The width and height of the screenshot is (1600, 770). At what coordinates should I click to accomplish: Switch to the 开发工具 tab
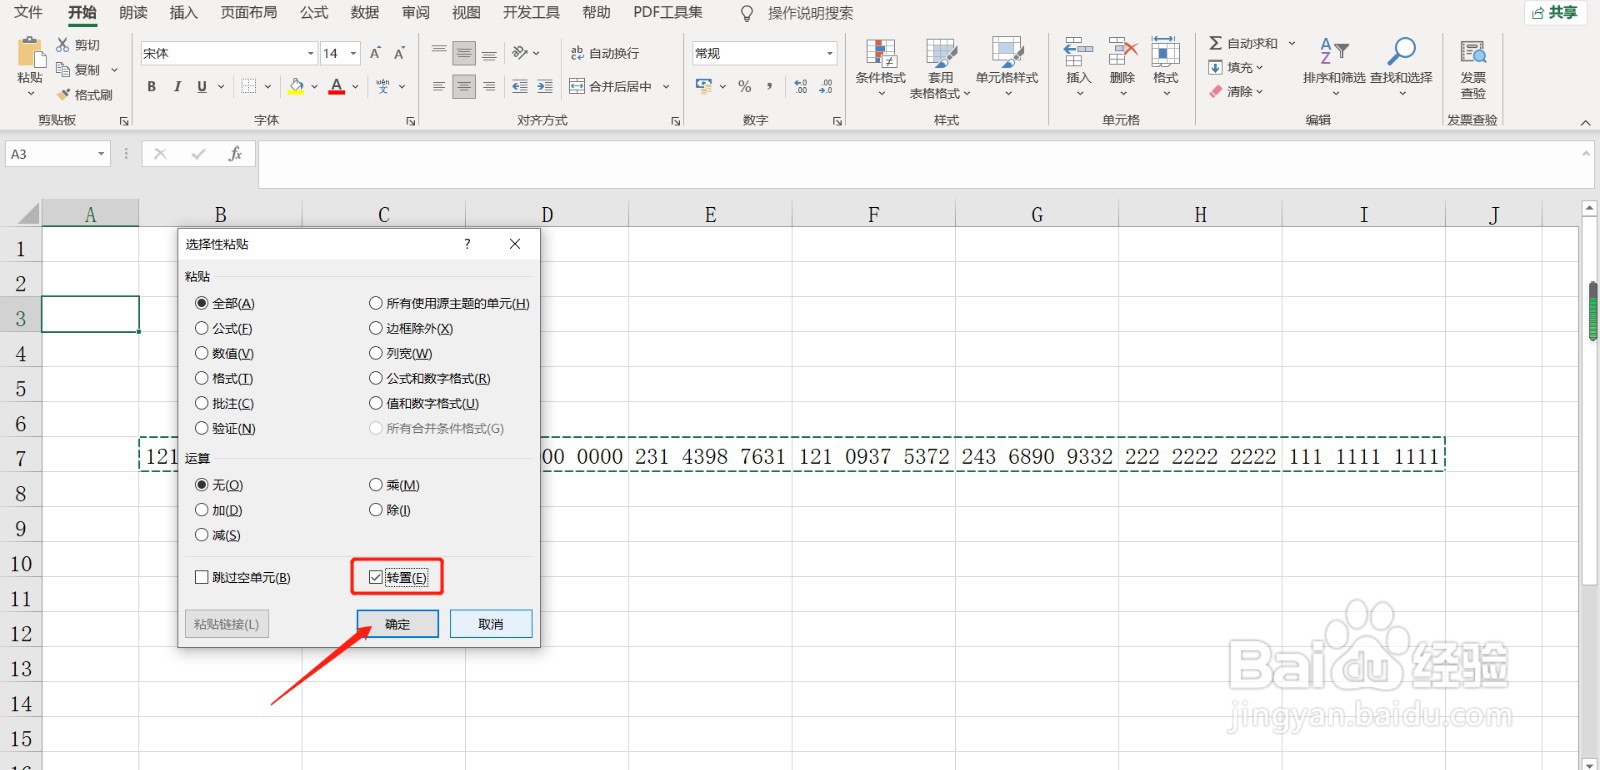click(x=531, y=13)
